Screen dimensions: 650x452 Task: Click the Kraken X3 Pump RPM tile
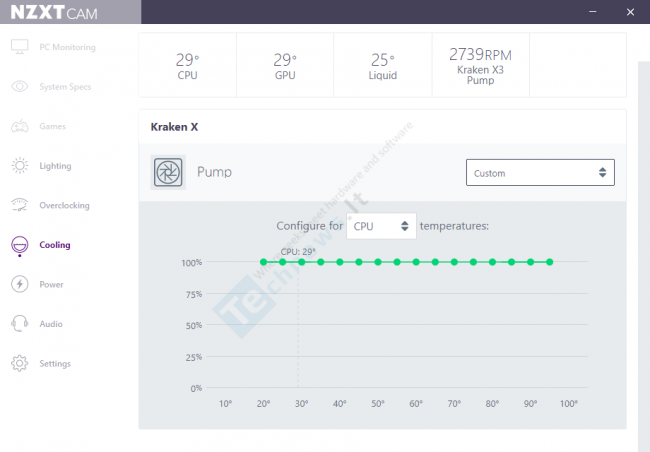(480, 65)
